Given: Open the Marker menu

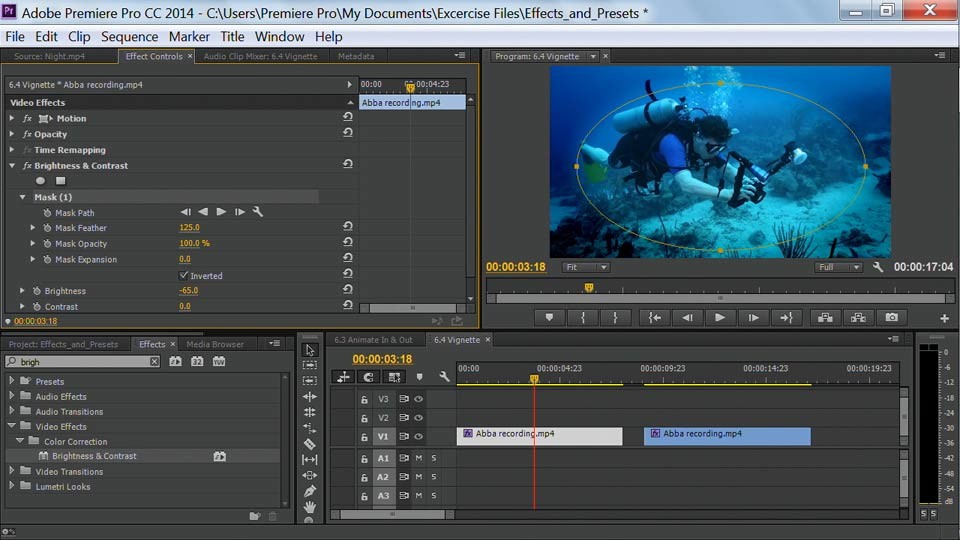Looking at the screenshot, I should 189,37.
